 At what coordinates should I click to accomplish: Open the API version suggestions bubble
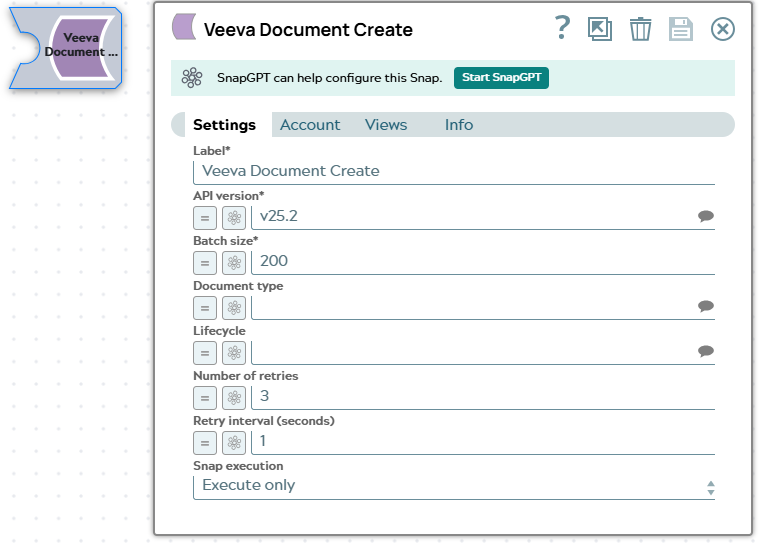click(706, 216)
